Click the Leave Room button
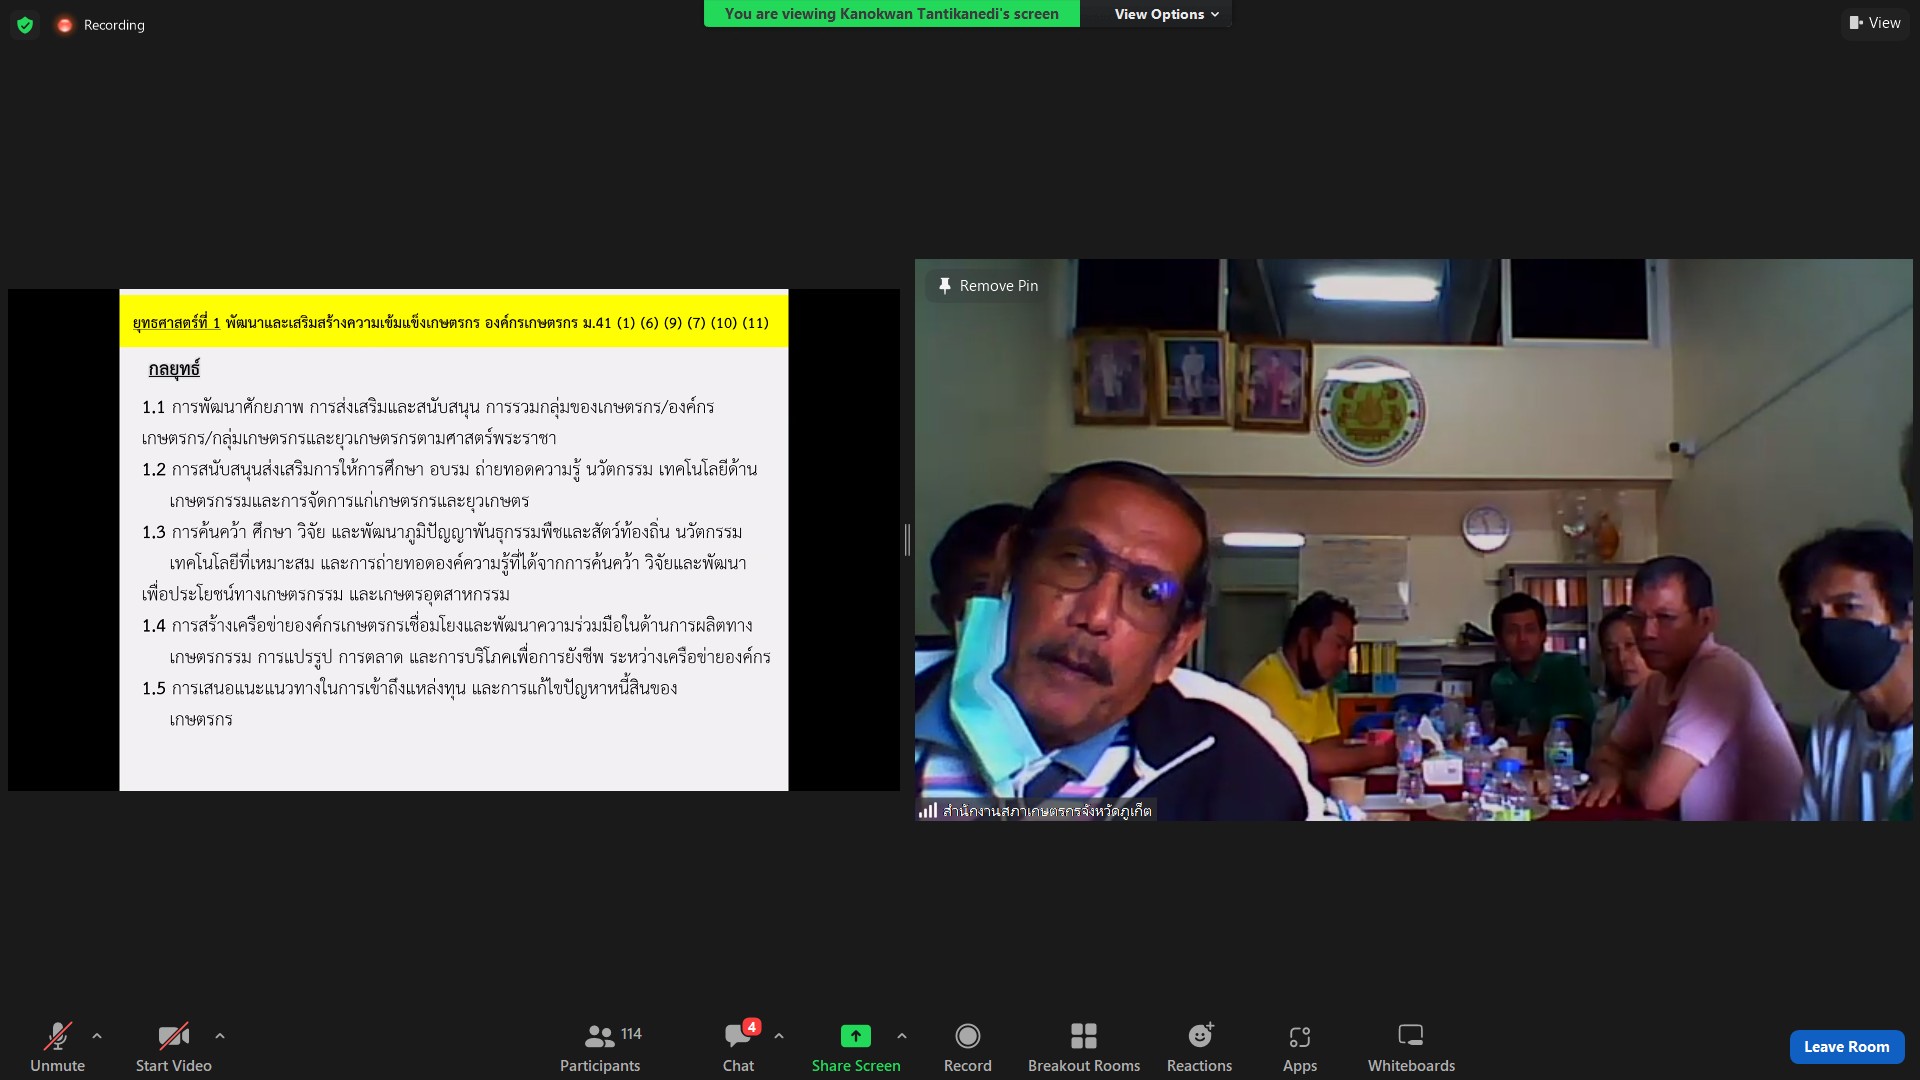 point(1846,1047)
